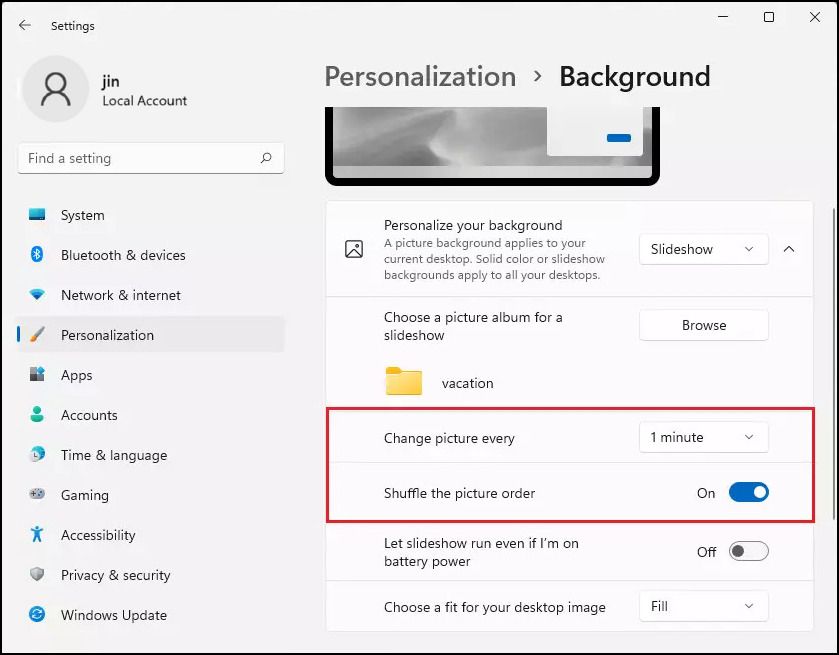839x655 pixels.
Task: Click the jin account name
Action: (111, 81)
